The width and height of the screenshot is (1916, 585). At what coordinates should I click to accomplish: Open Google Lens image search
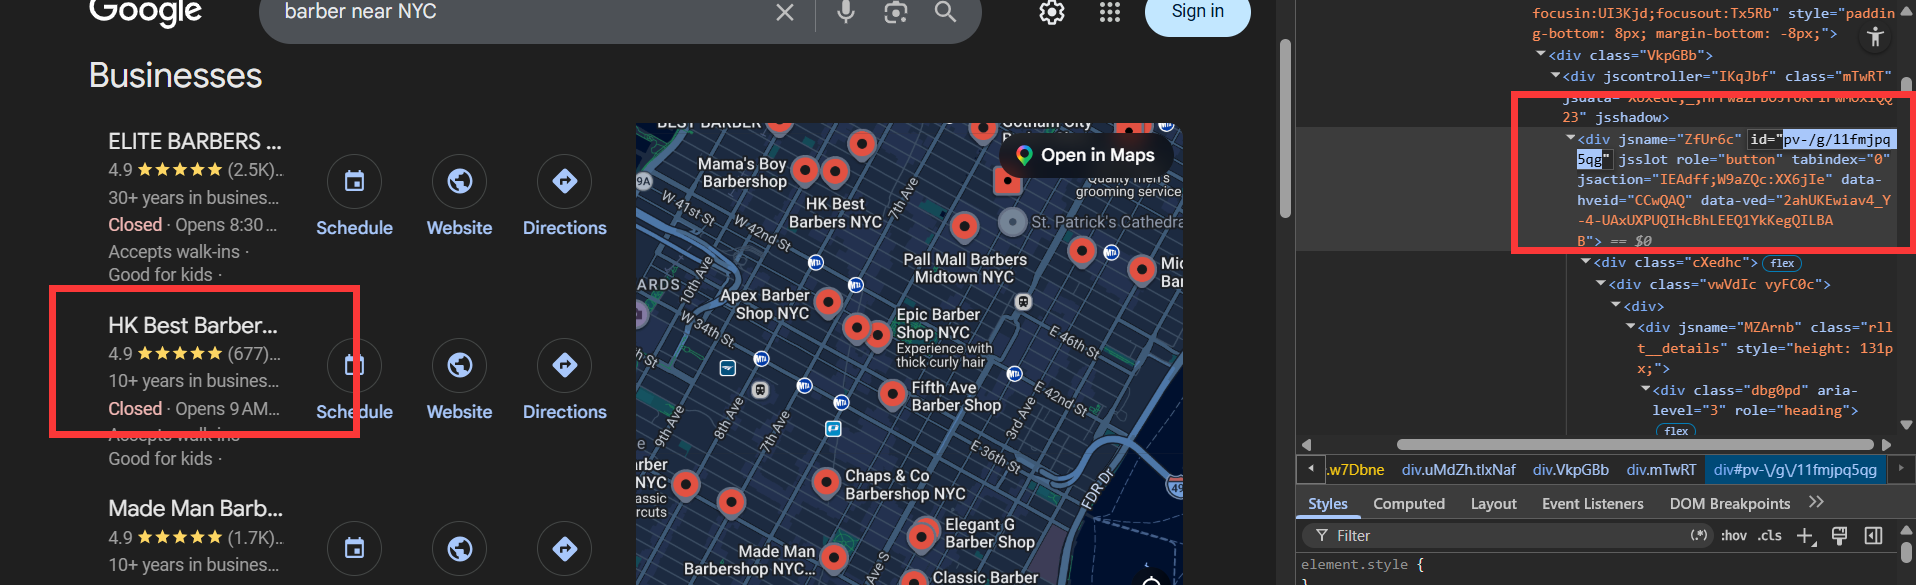(x=895, y=12)
